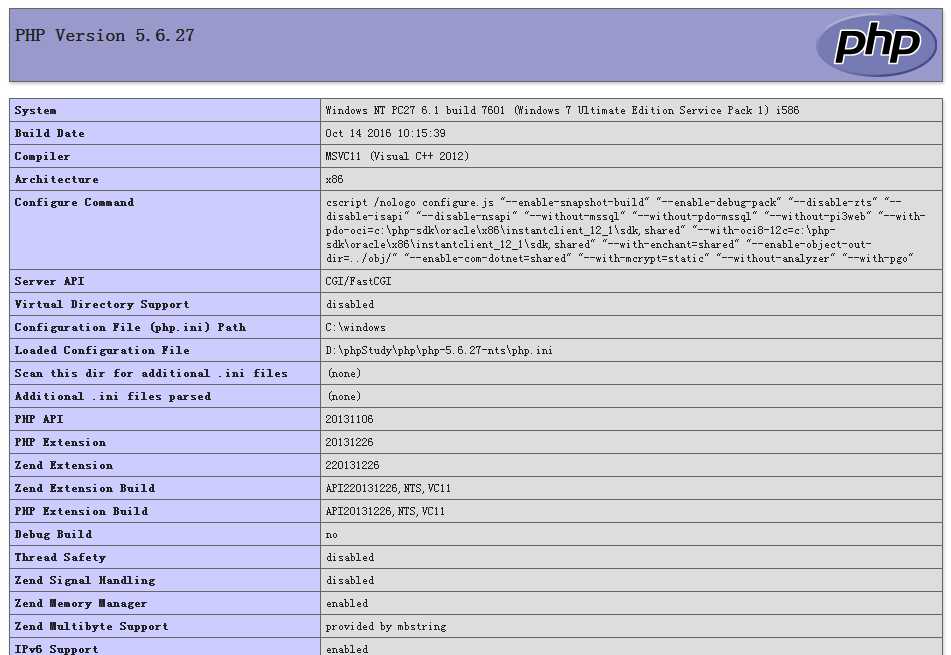Screen dimensions: 951x655
Task: Select 'provided by mbstring' value
Action: coord(386,626)
